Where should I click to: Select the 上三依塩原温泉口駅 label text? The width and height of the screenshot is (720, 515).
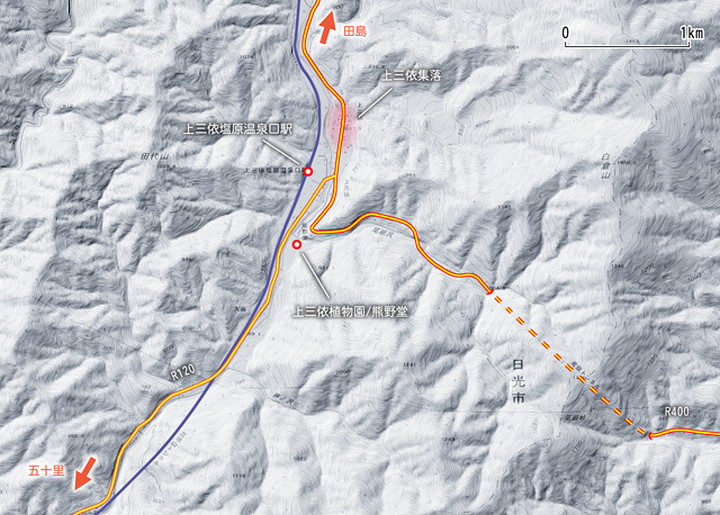238,129
